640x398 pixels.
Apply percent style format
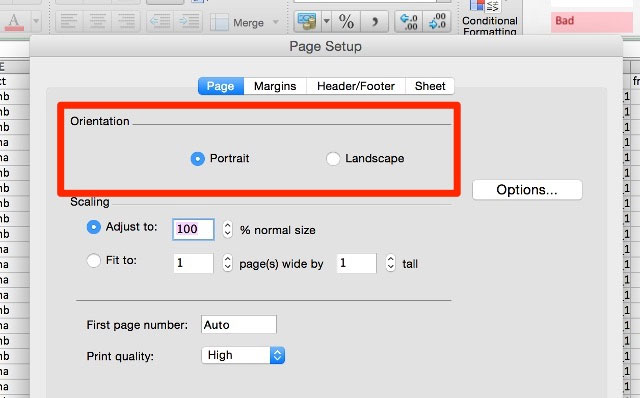(x=346, y=21)
